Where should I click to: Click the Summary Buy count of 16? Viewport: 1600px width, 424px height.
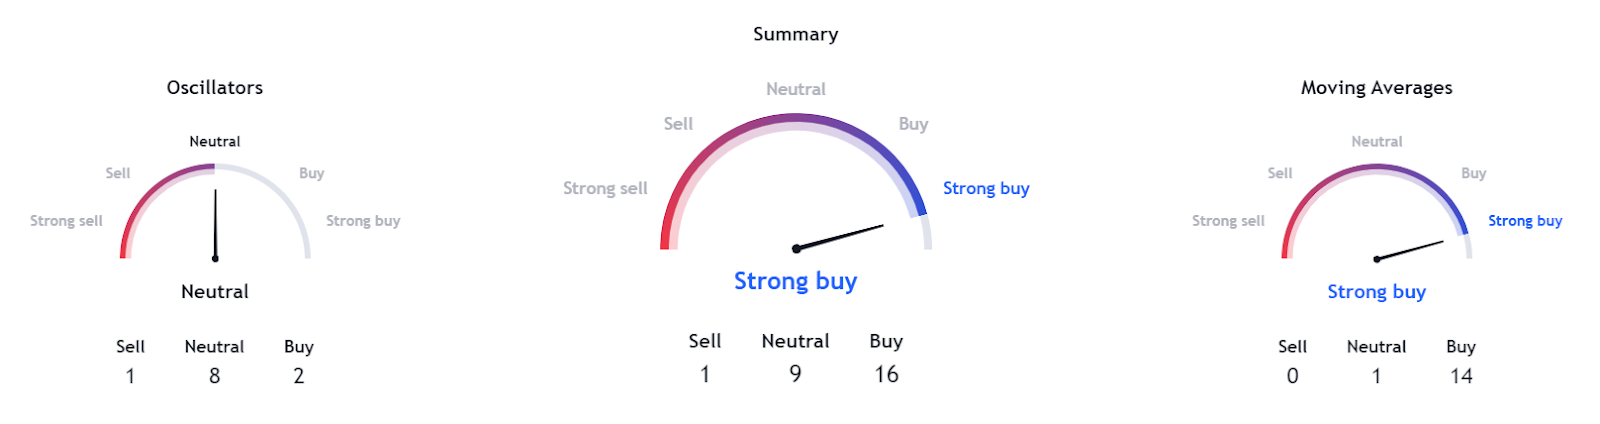(x=887, y=374)
